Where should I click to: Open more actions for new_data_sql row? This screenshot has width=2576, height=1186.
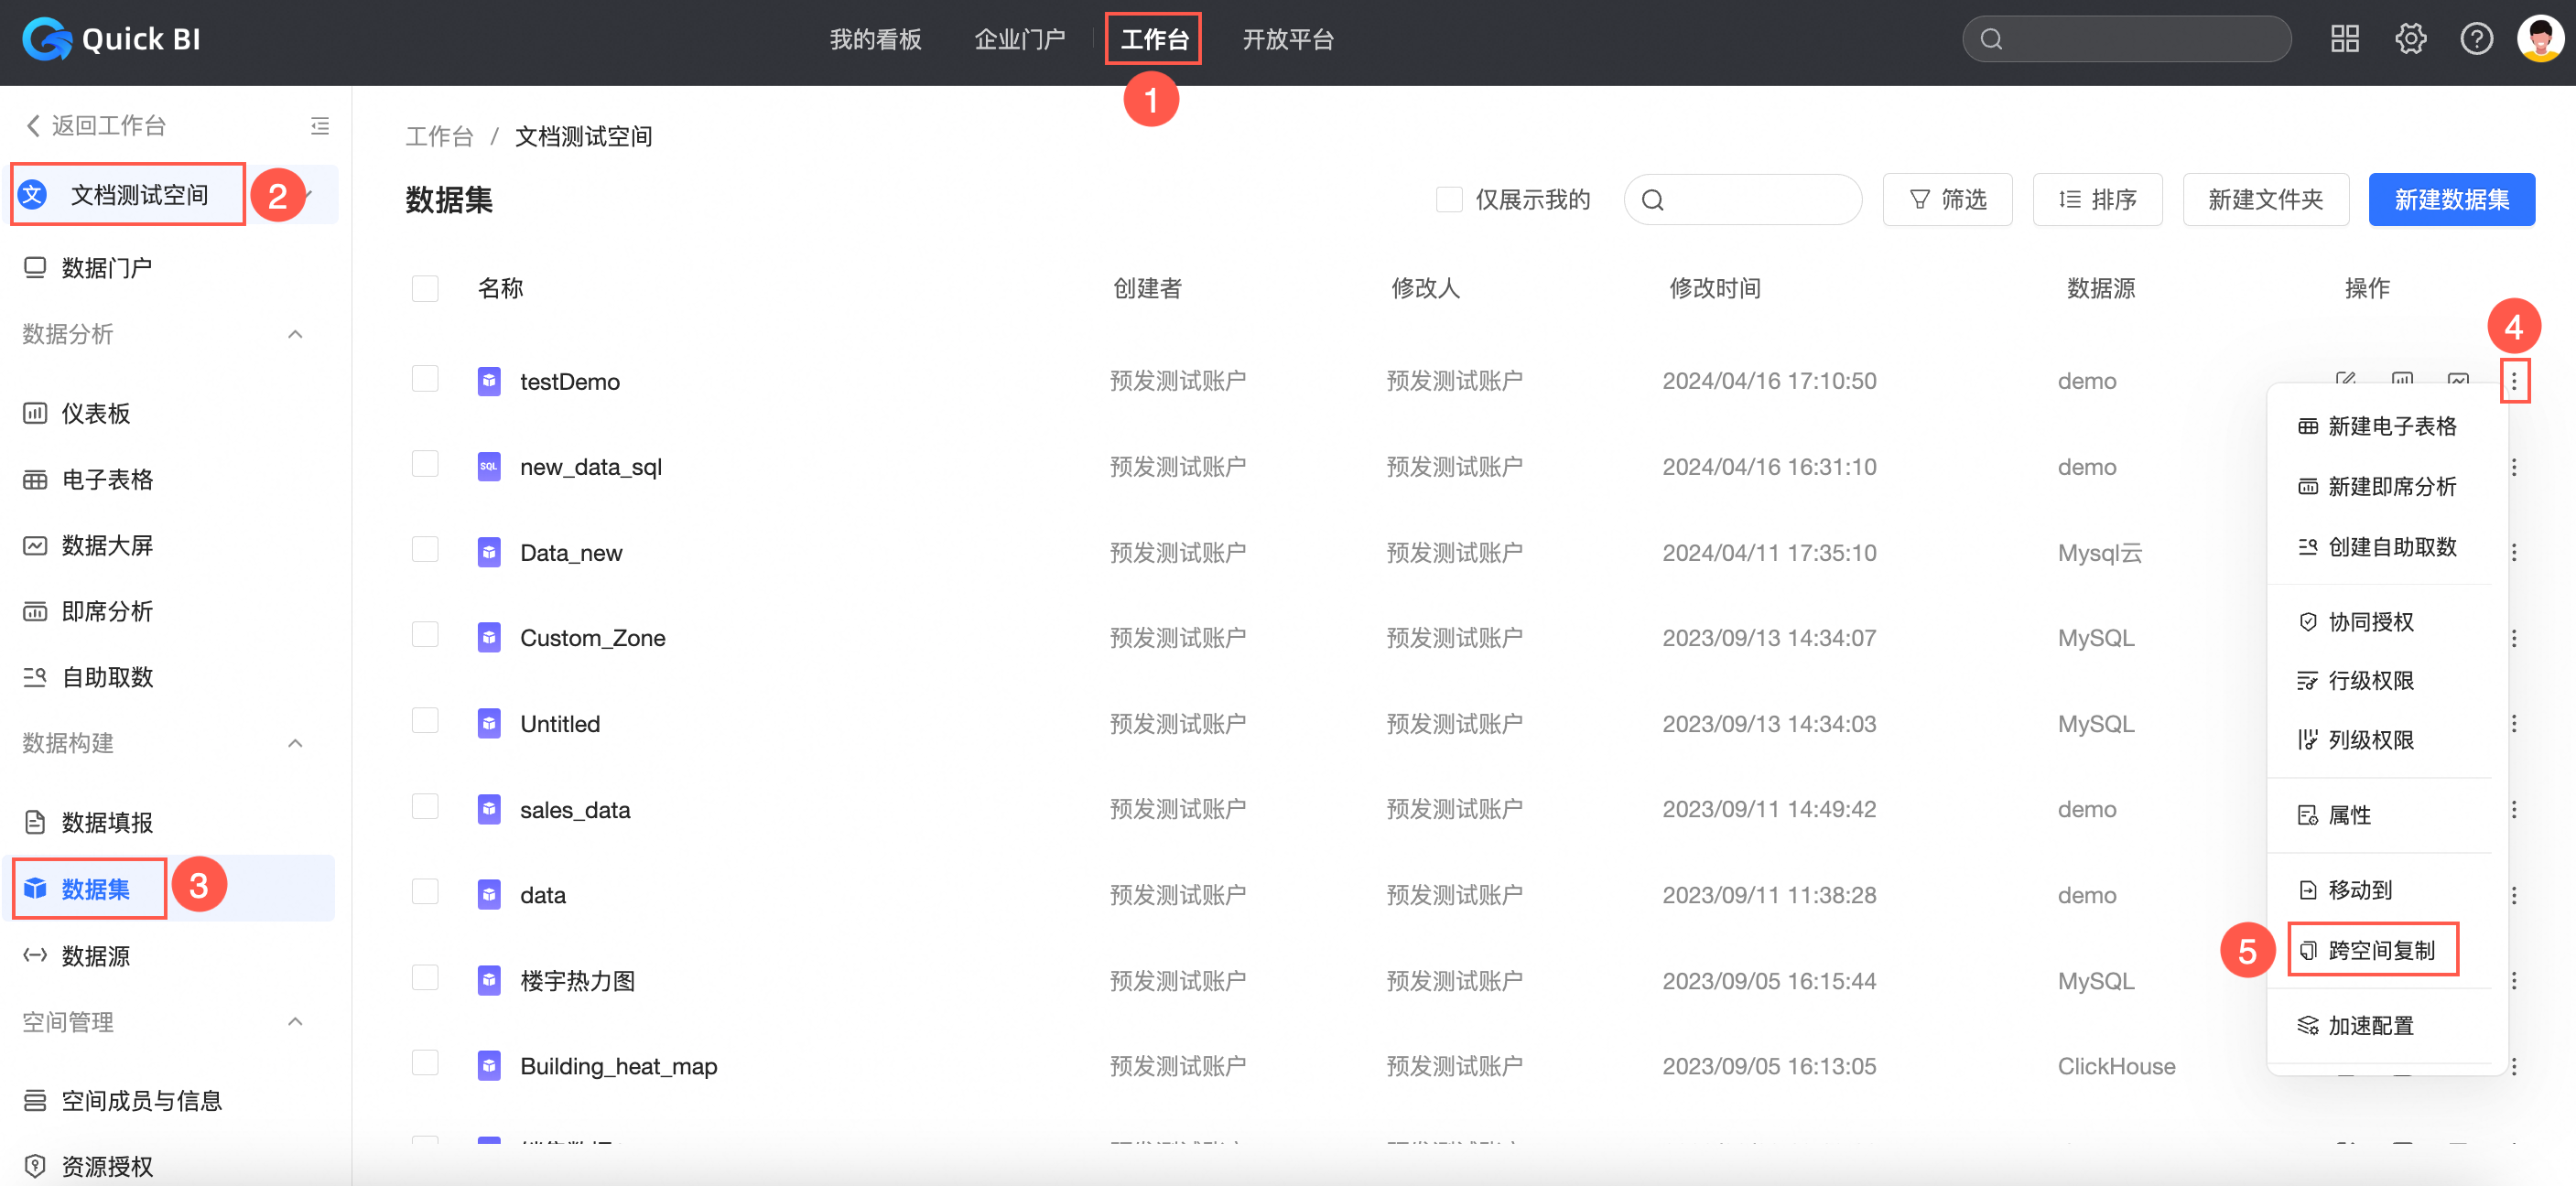(2513, 467)
